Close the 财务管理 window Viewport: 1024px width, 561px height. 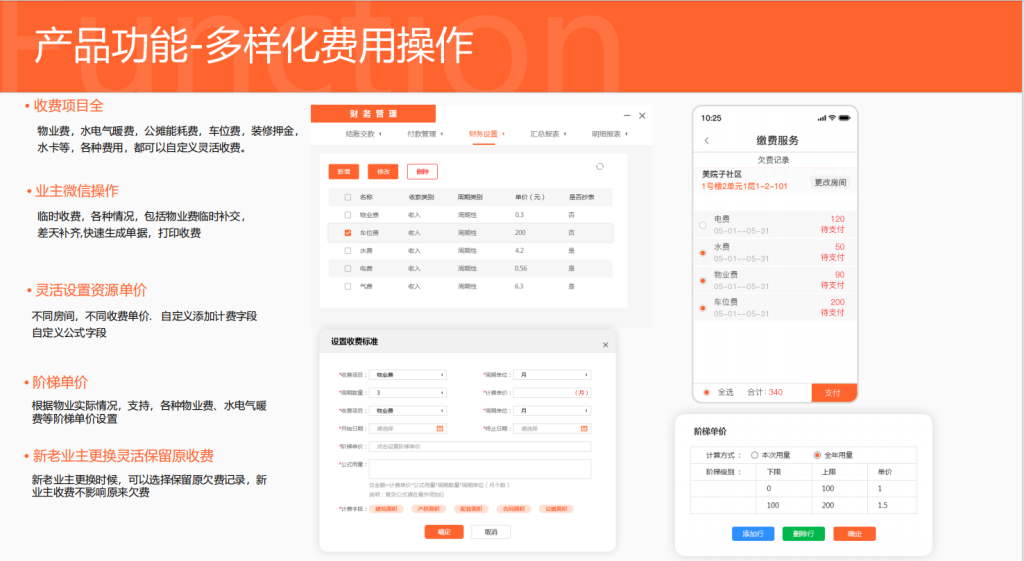[x=642, y=116]
